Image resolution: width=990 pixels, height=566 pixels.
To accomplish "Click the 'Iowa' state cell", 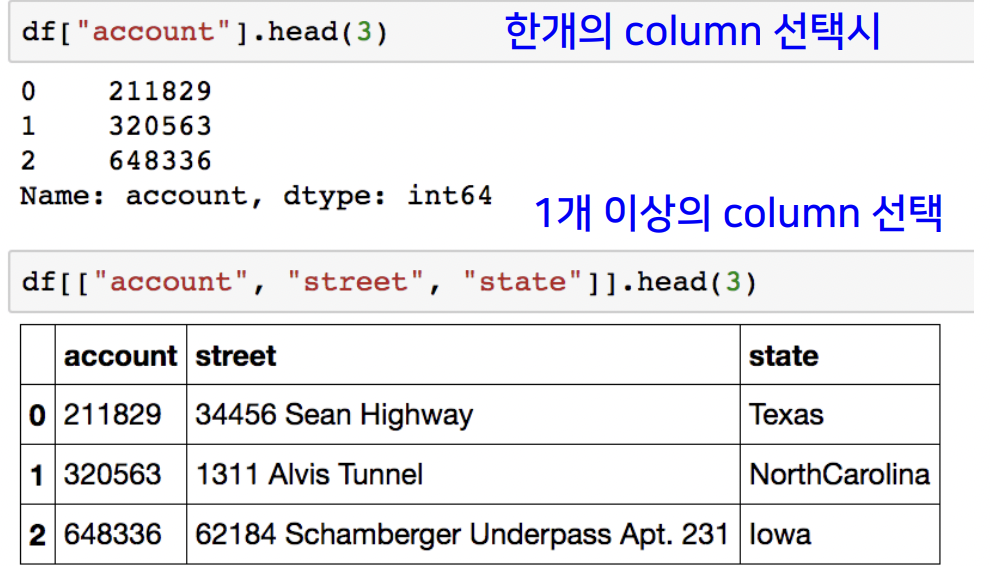I will [x=840, y=534].
